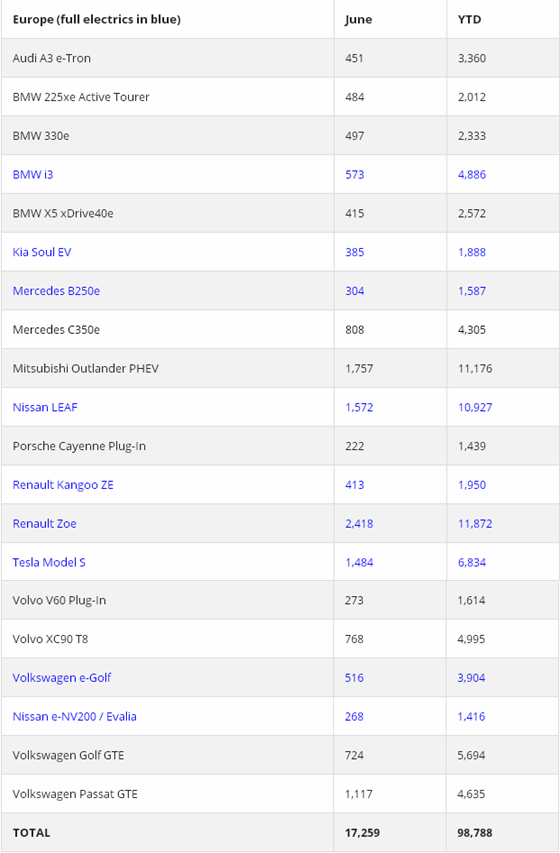This screenshot has width=560, height=853.
Task: Click the BMW i3 model name
Action: coord(33,175)
